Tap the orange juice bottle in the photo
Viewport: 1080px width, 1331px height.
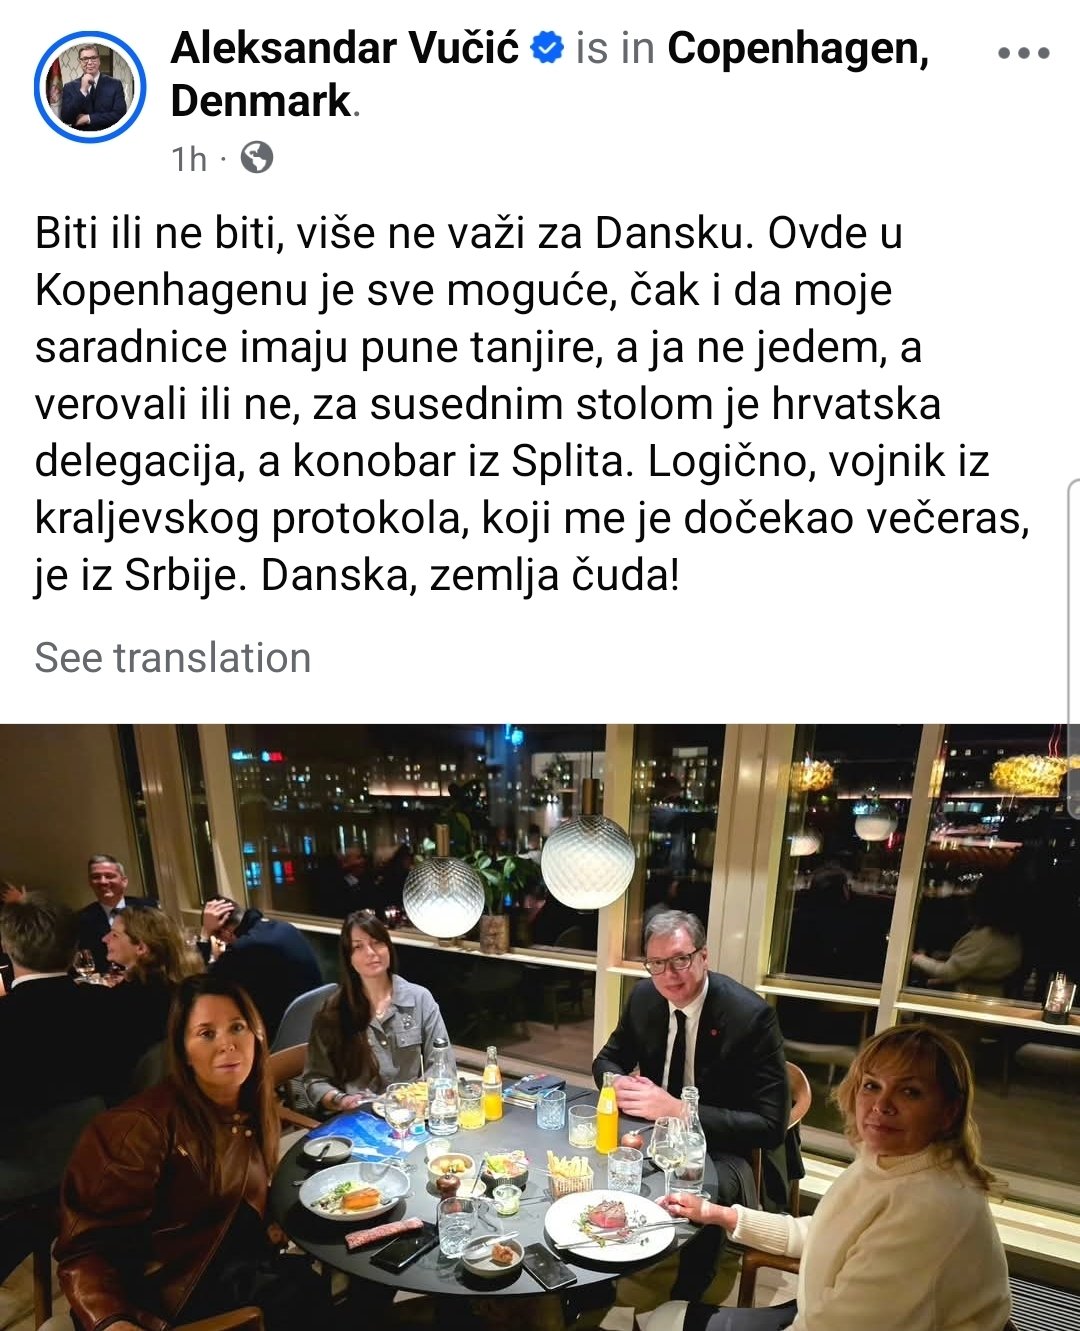click(x=607, y=1113)
